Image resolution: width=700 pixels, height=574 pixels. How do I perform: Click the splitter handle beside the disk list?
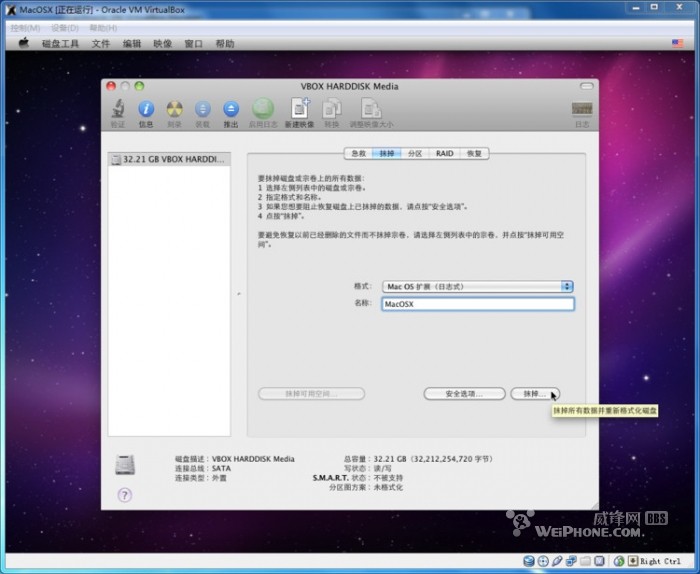239,294
